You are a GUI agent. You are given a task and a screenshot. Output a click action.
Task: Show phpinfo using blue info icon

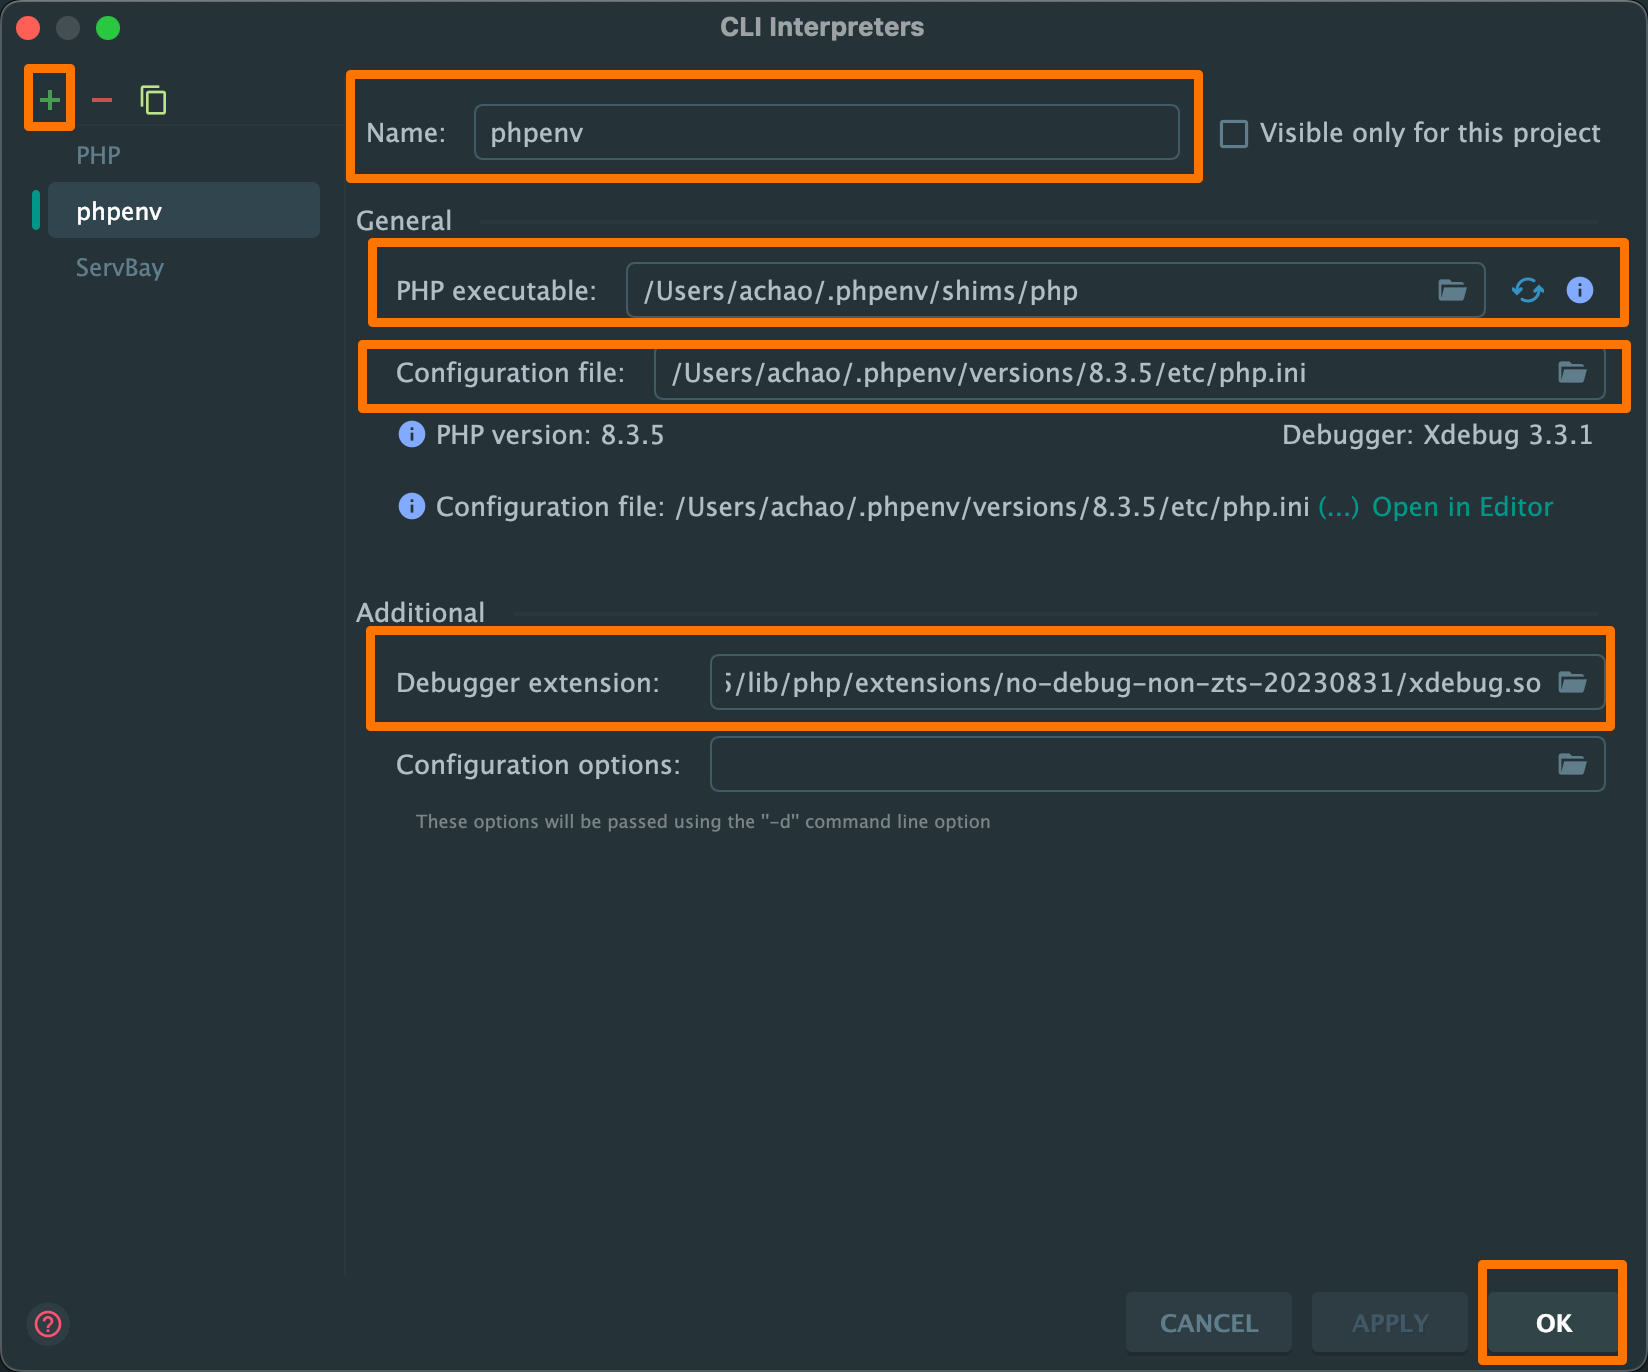pos(1579,291)
